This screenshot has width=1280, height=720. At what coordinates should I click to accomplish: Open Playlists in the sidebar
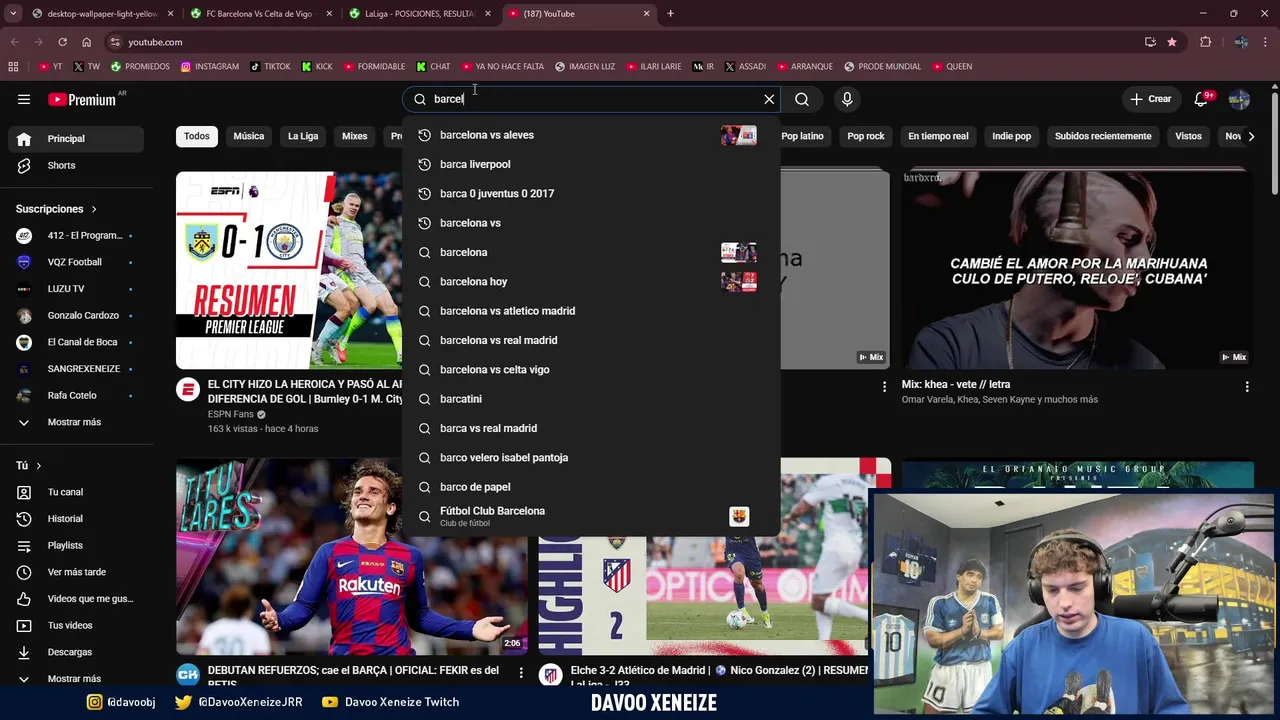76,545
